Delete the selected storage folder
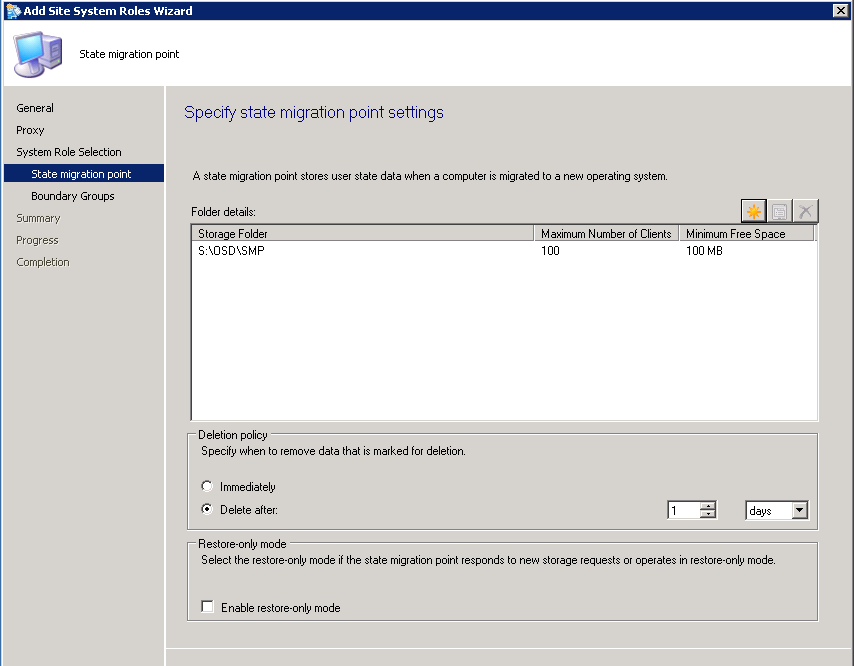The image size is (854, 666). tap(805, 210)
